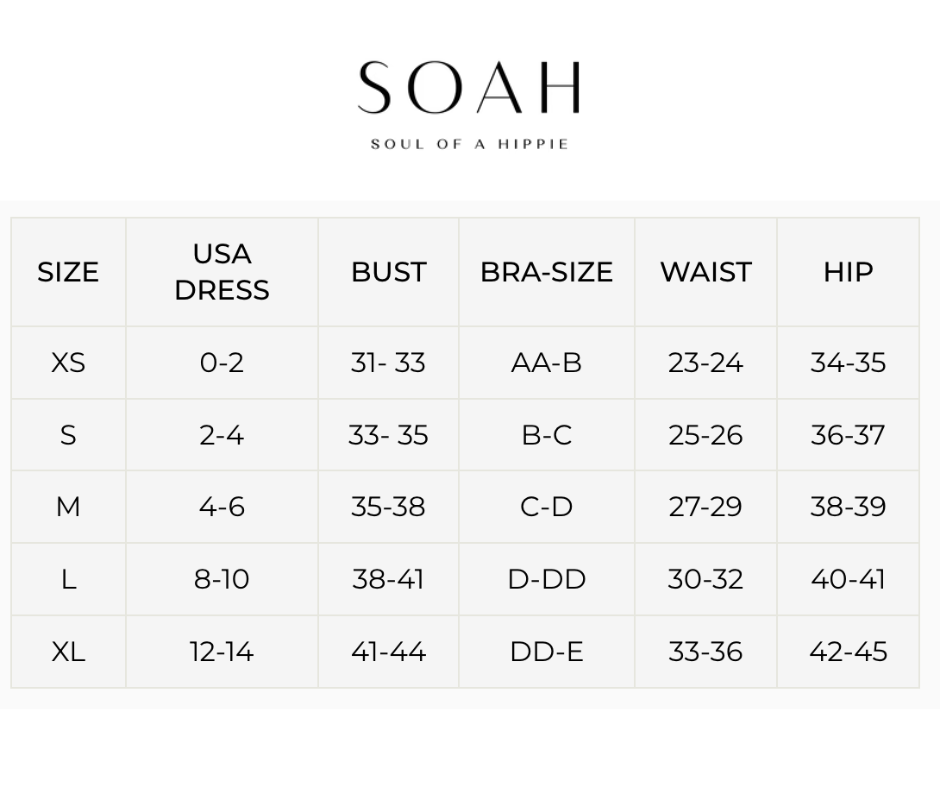Screen dimensions: 940x788
Task: Select the USA DRESS column header
Action: coord(222,272)
